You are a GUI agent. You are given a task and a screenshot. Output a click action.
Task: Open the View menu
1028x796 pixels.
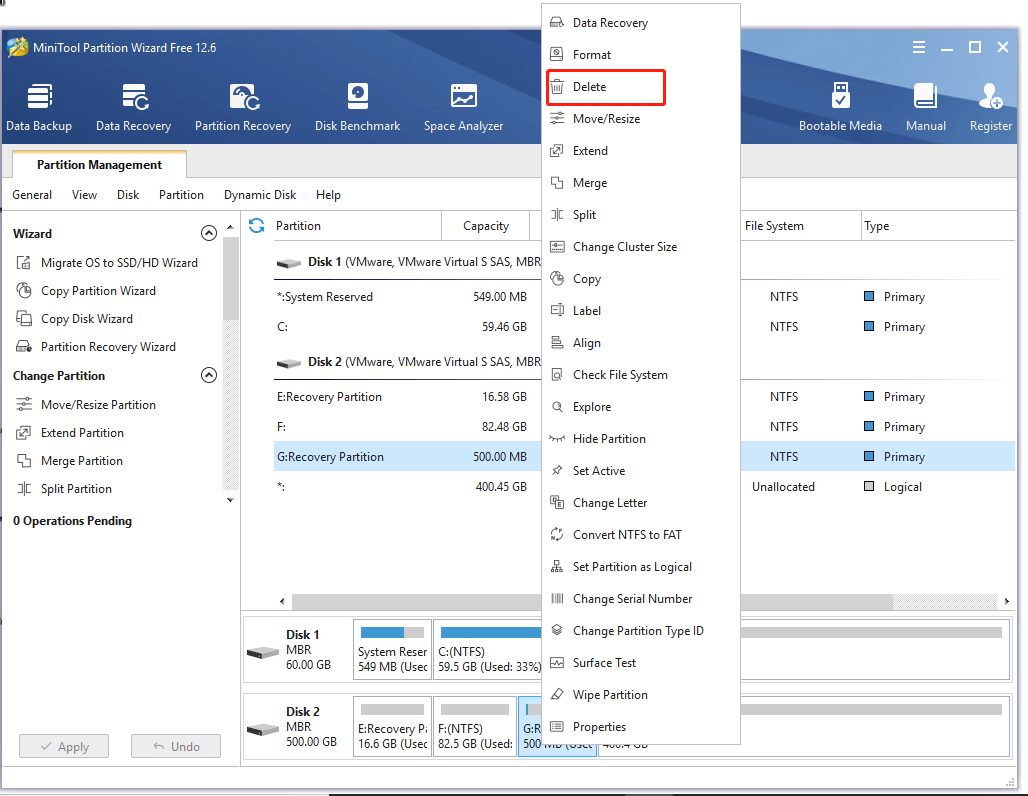coord(85,195)
